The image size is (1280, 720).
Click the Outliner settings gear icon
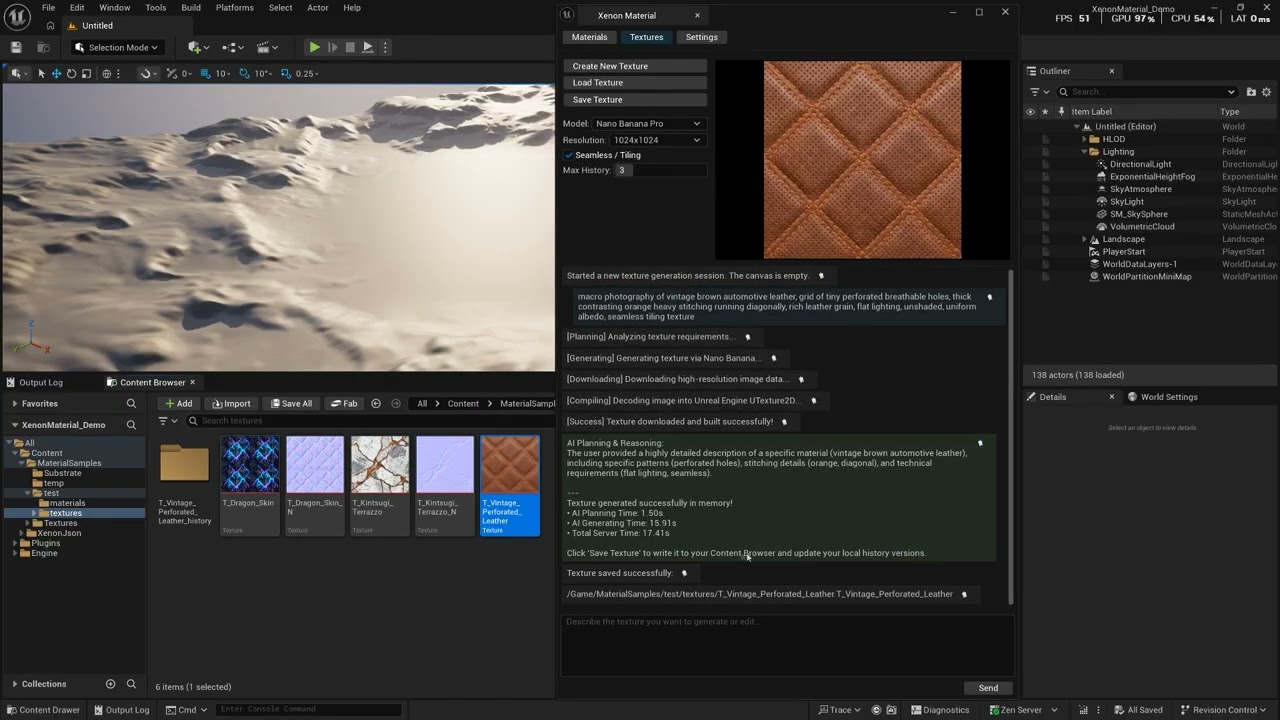pyautogui.click(x=1267, y=92)
